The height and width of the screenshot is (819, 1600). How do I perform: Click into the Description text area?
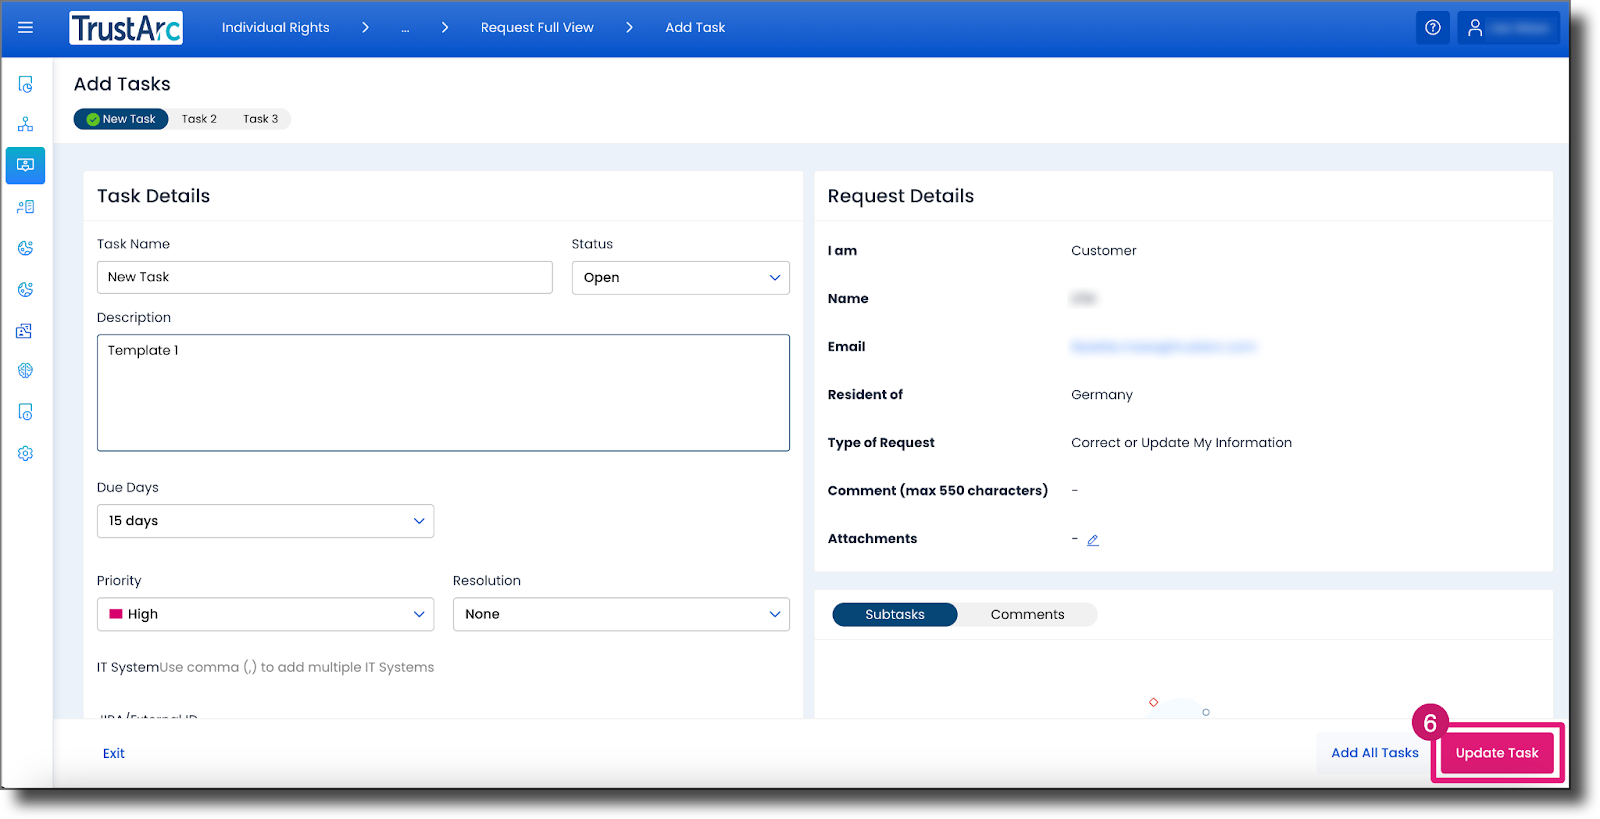point(443,393)
